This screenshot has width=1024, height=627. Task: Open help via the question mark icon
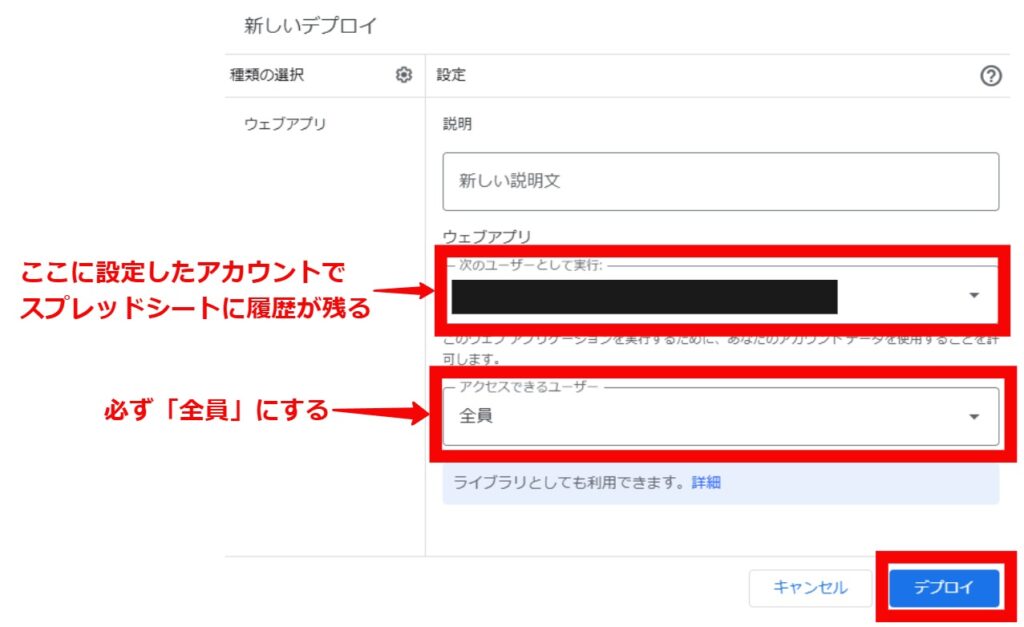tap(990, 76)
